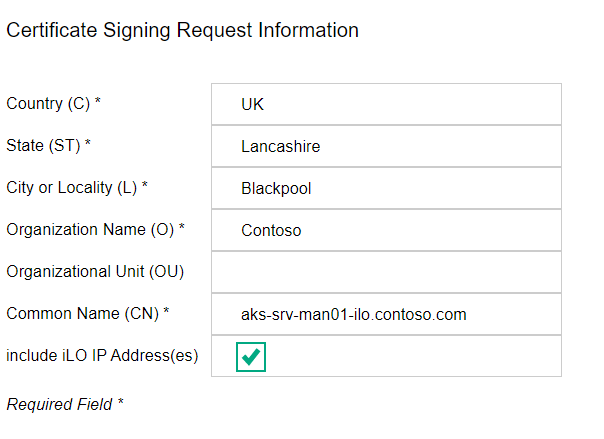Click the asterisk after Common Name (CN)
The height and width of the screenshot is (439, 604).
click(x=166, y=313)
